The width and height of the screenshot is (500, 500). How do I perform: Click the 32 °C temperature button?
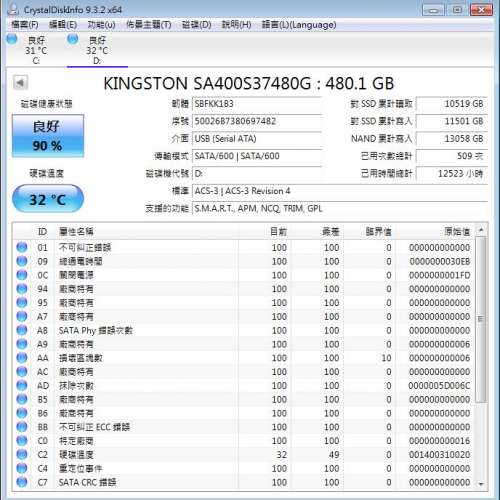click(x=48, y=199)
